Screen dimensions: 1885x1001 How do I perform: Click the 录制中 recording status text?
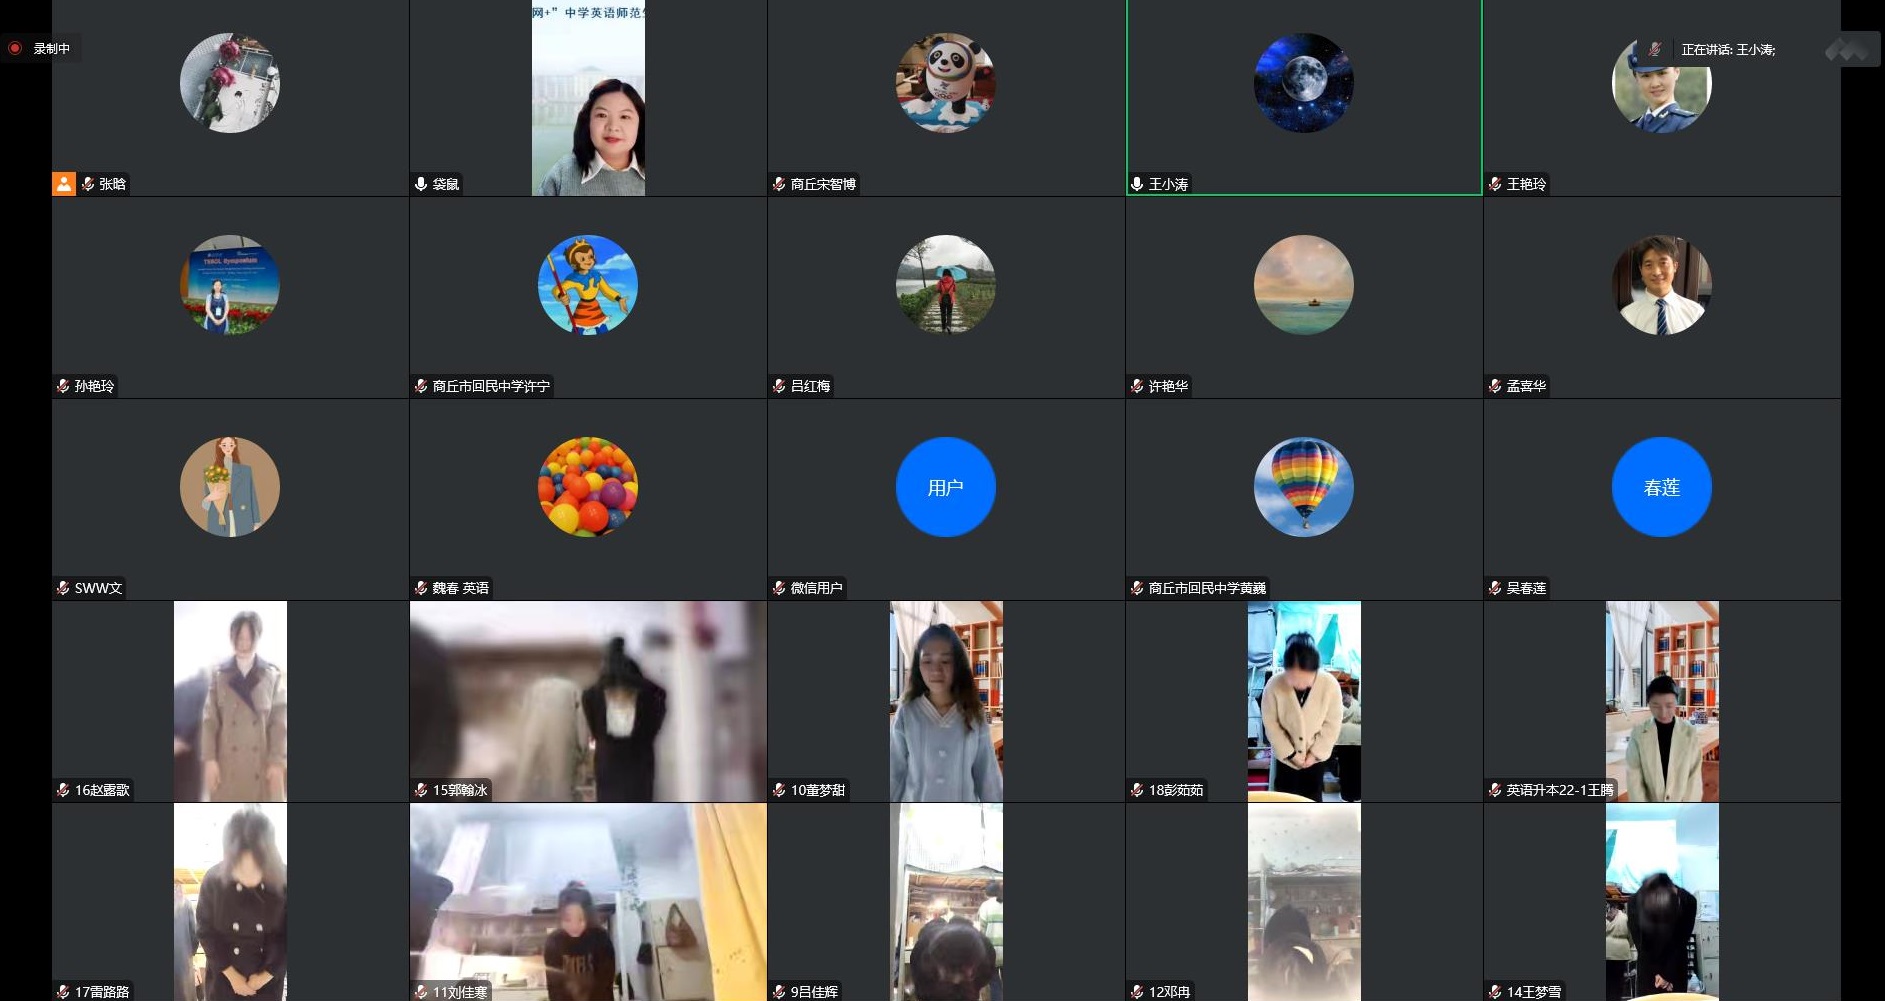pos(52,48)
